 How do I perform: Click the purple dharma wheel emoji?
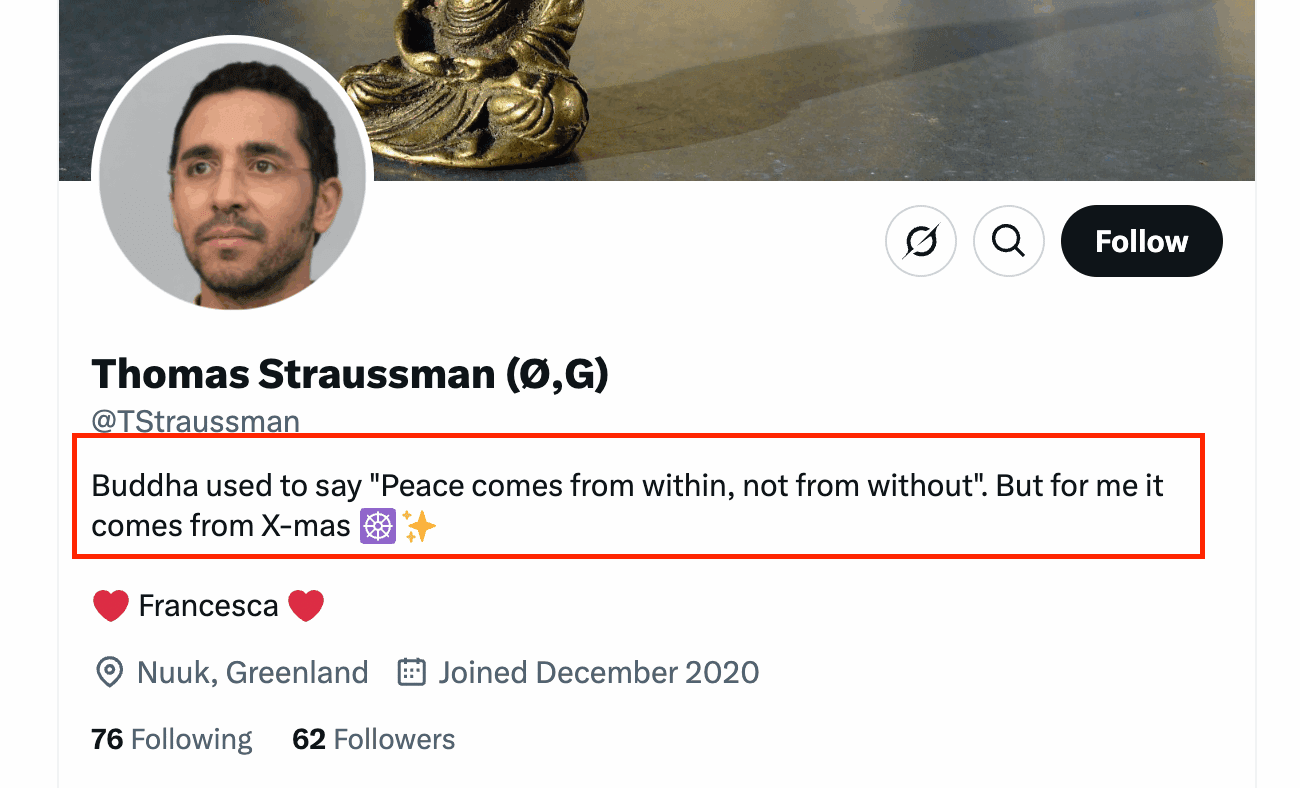(378, 526)
